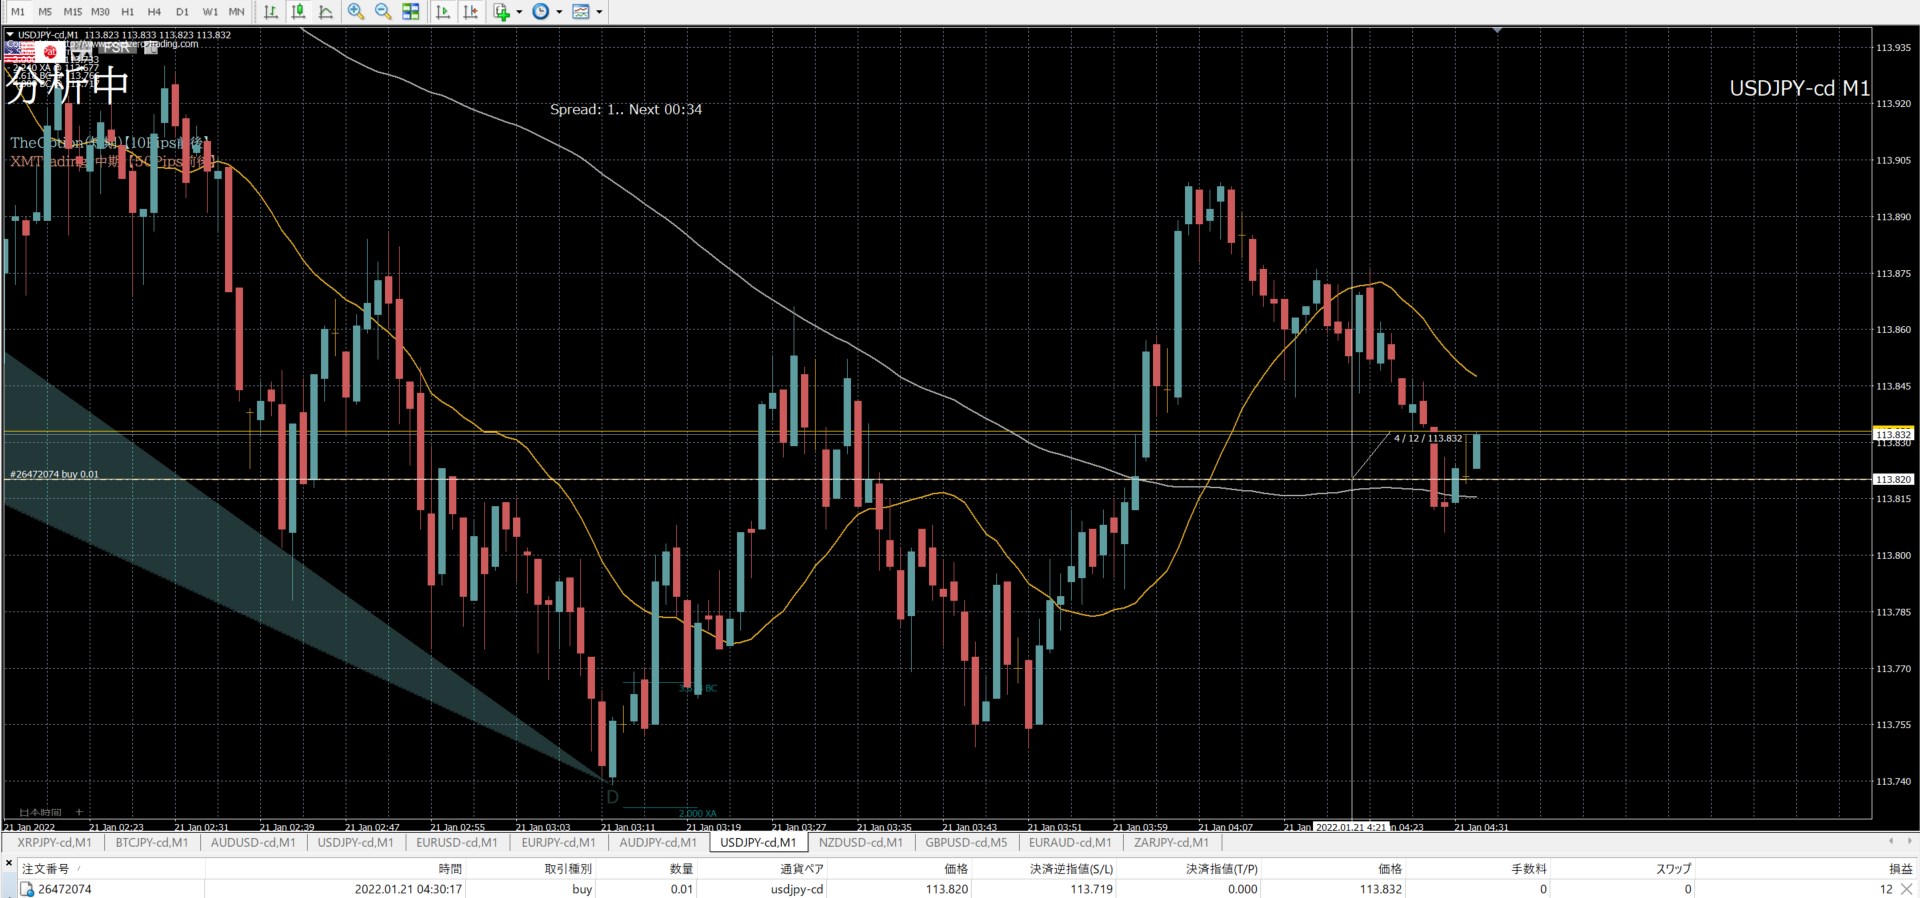Switch to line chart display
The image size is (1920, 898).
326,12
